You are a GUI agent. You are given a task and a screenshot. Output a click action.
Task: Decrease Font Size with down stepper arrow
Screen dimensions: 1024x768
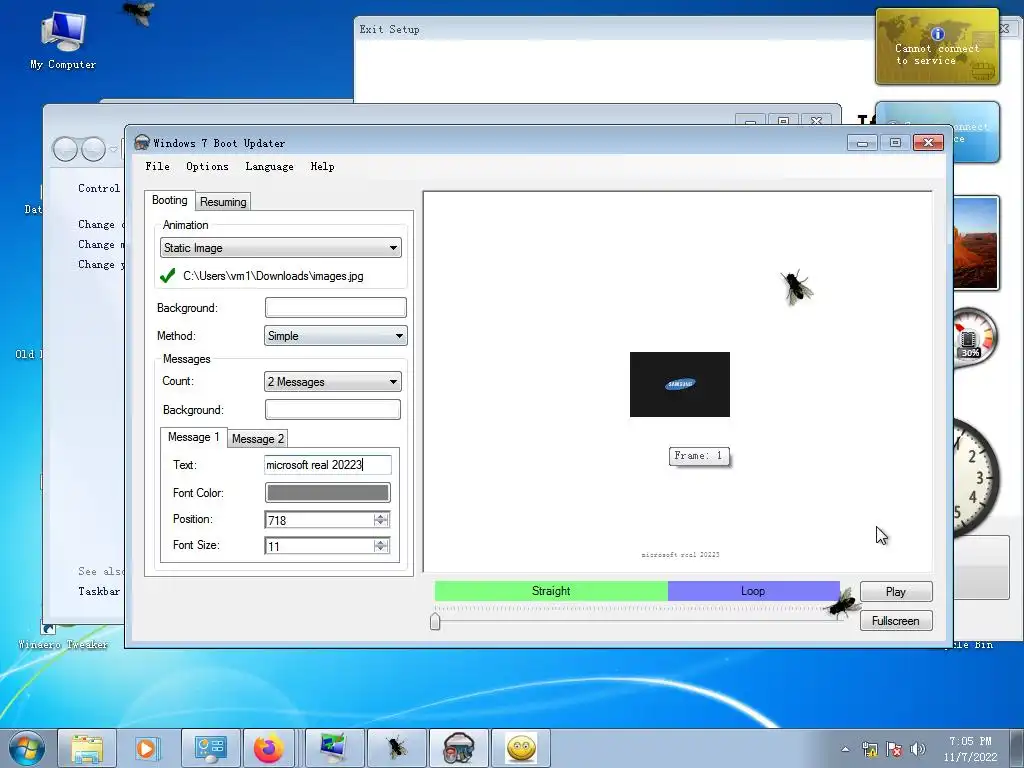pyautogui.click(x=381, y=550)
